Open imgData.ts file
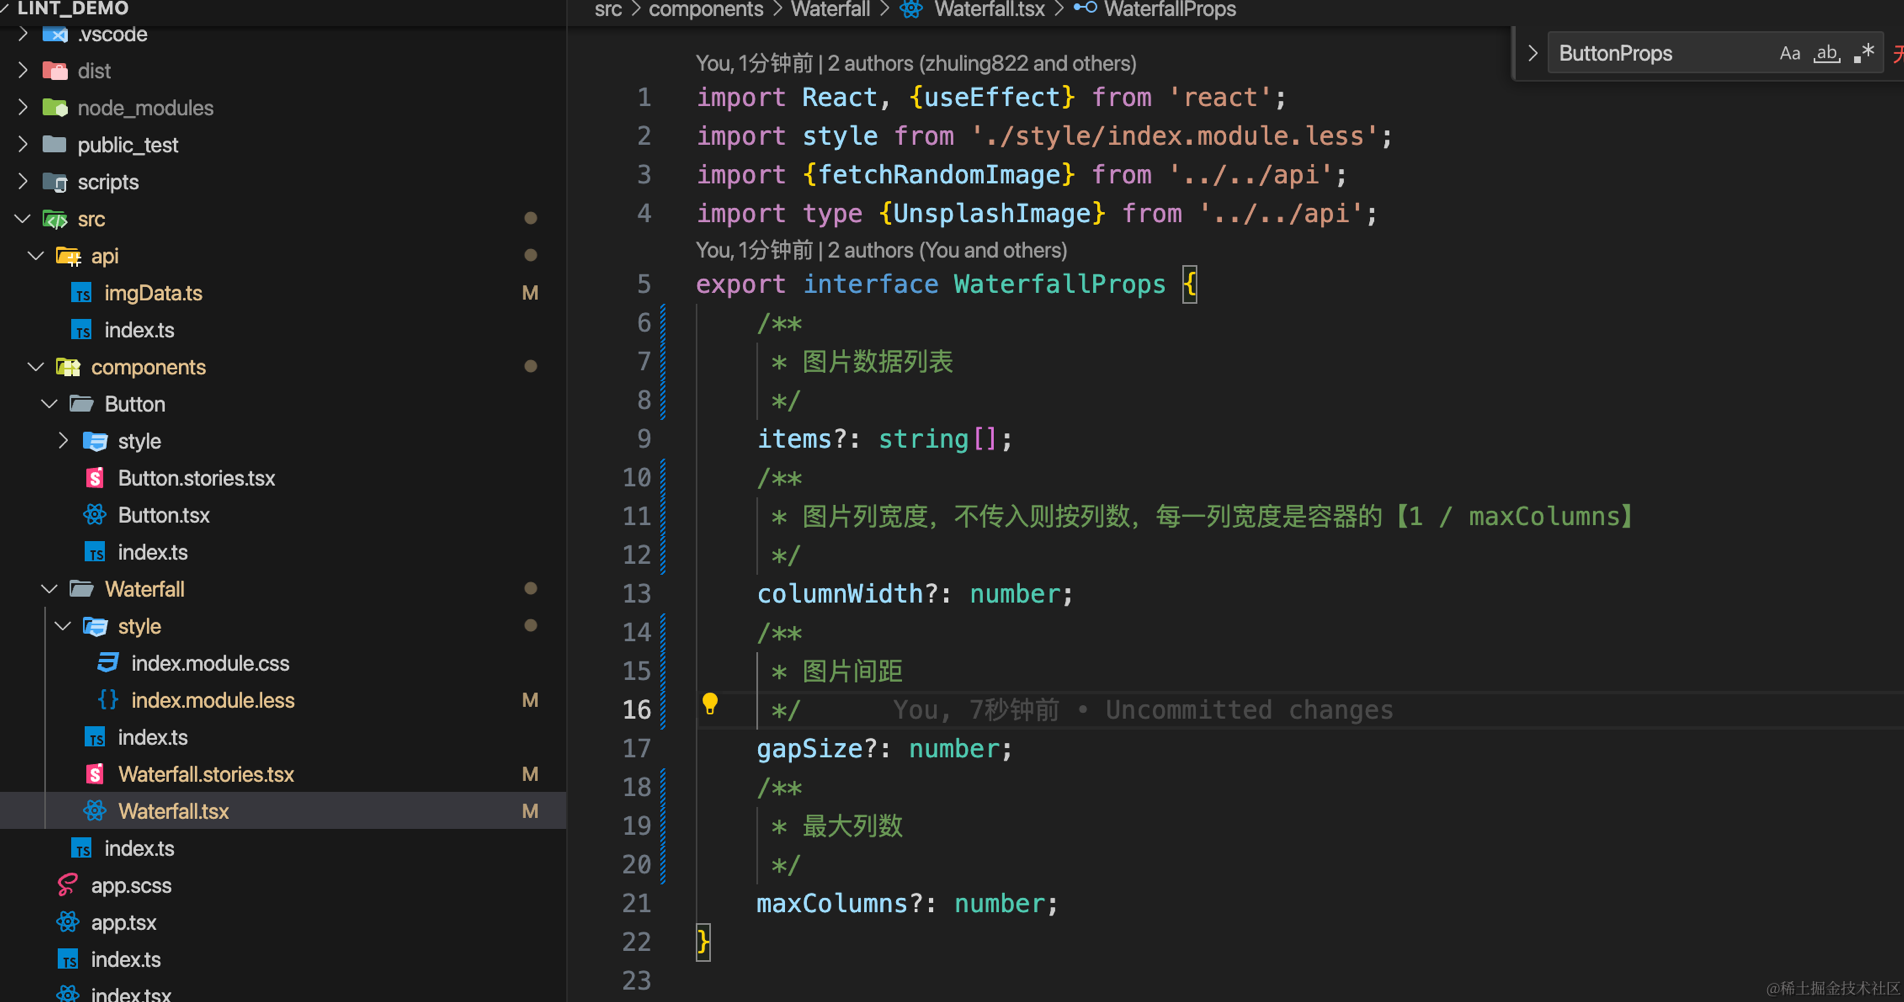 (153, 293)
